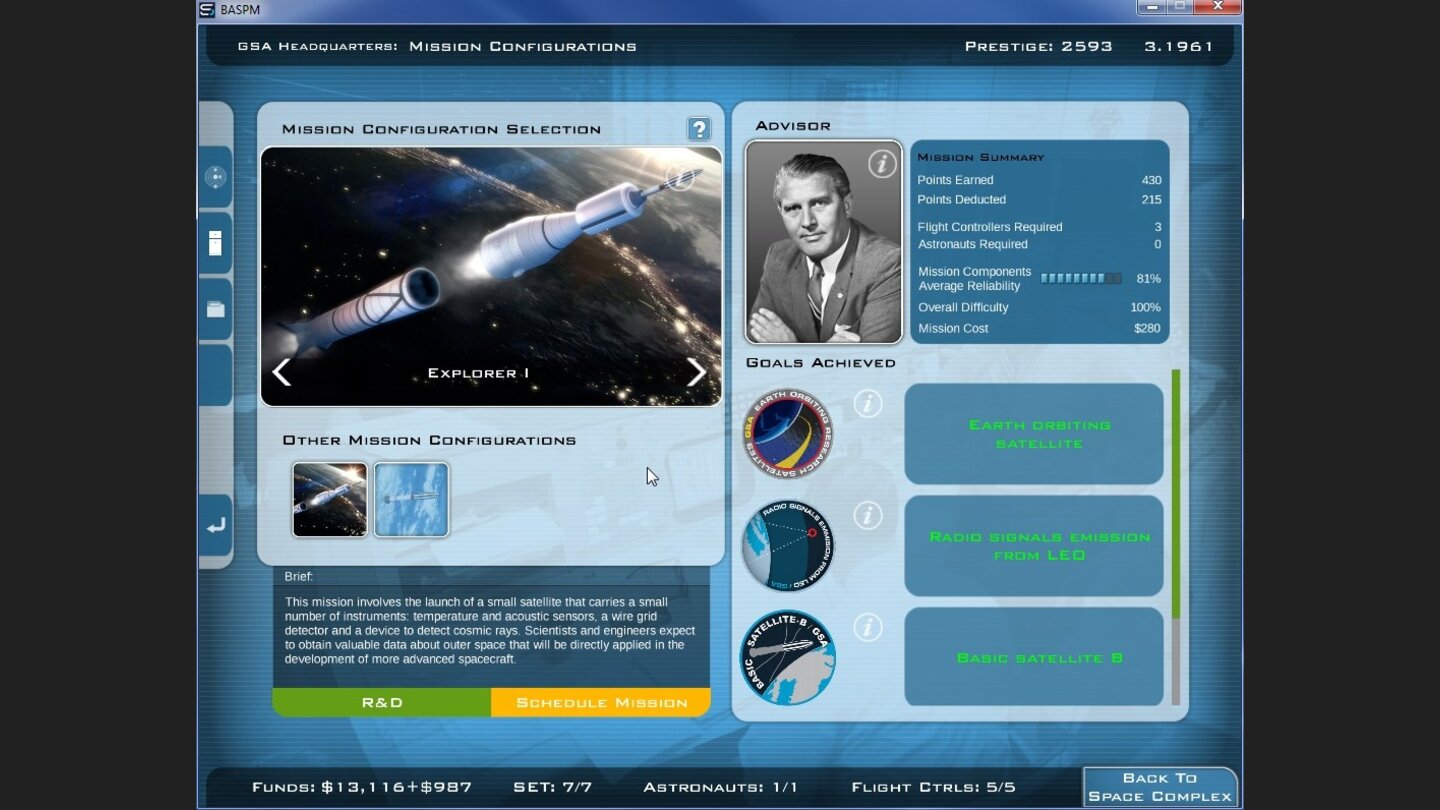Click the Basic Satellite-B mission patch
This screenshot has width=1440, height=810.
[787, 656]
